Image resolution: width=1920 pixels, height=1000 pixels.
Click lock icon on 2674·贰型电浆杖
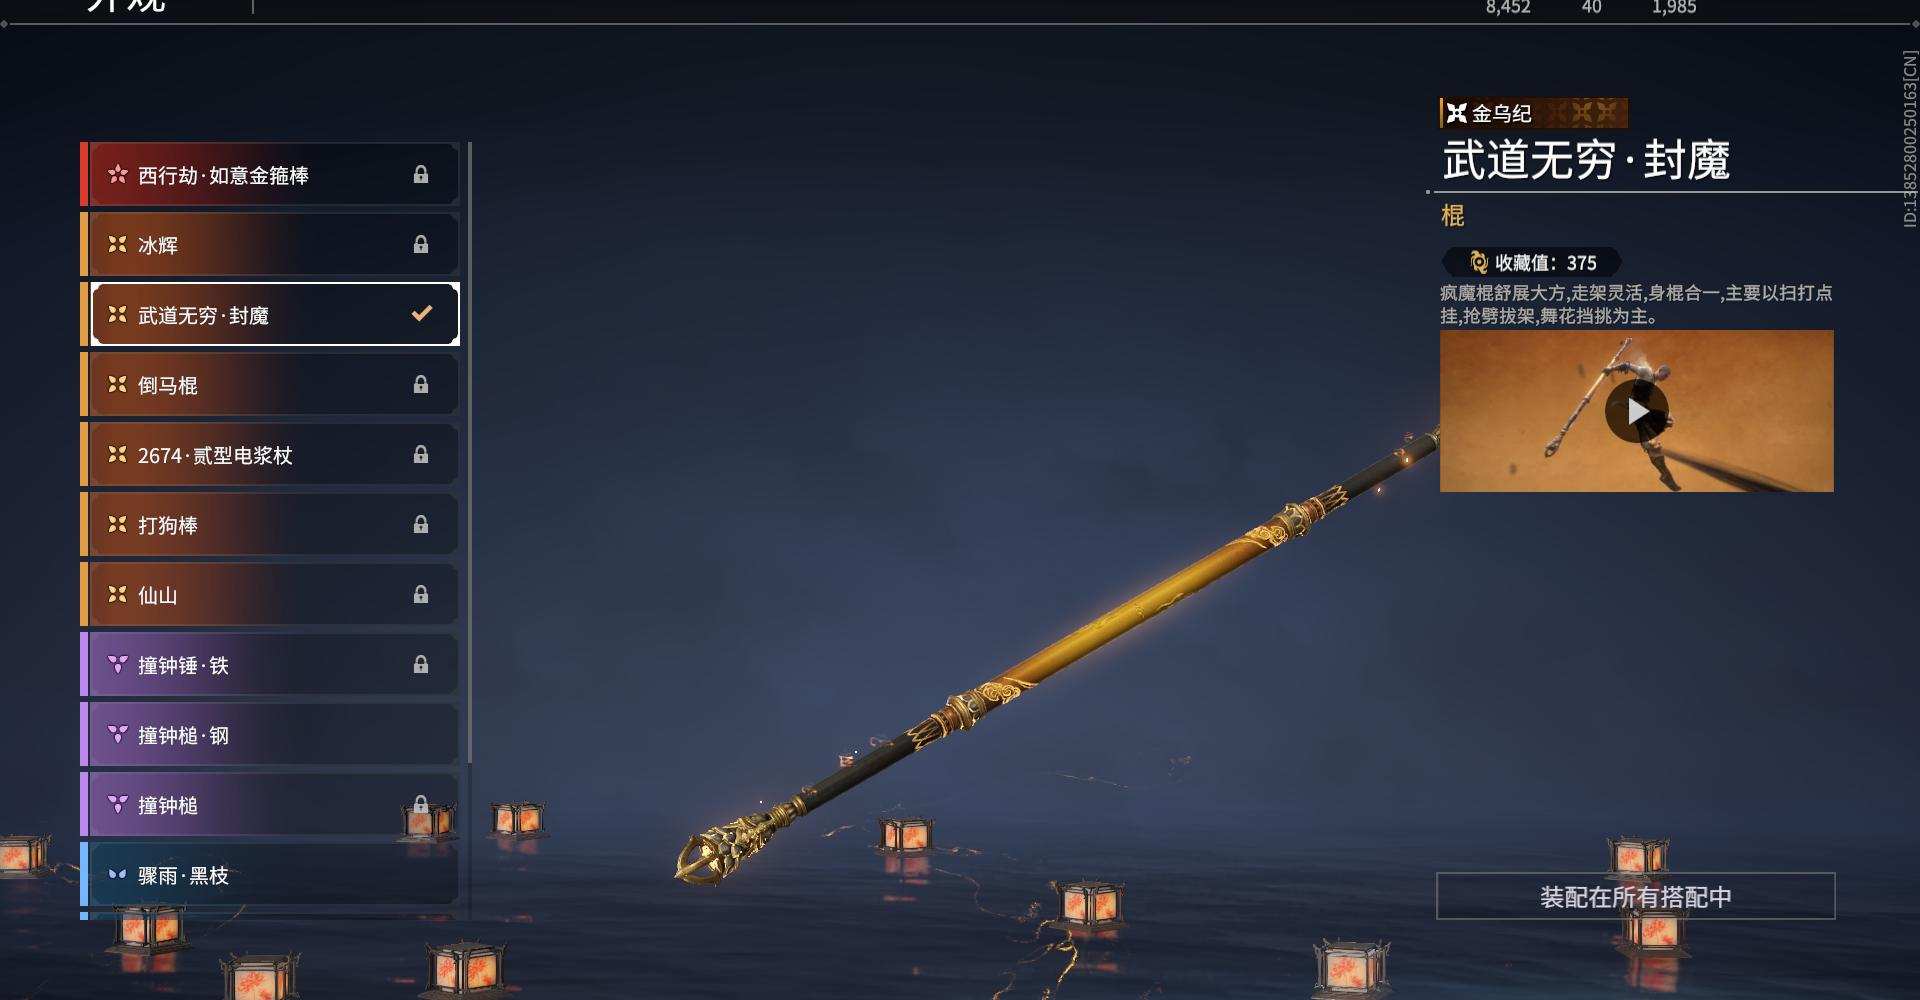[x=421, y=455]
